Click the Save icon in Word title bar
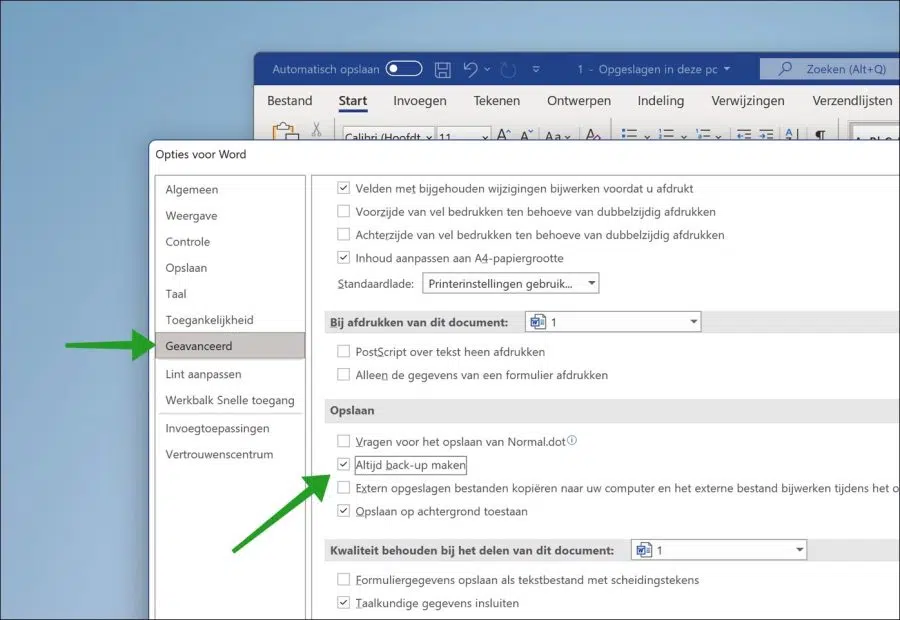 (443, 69)
